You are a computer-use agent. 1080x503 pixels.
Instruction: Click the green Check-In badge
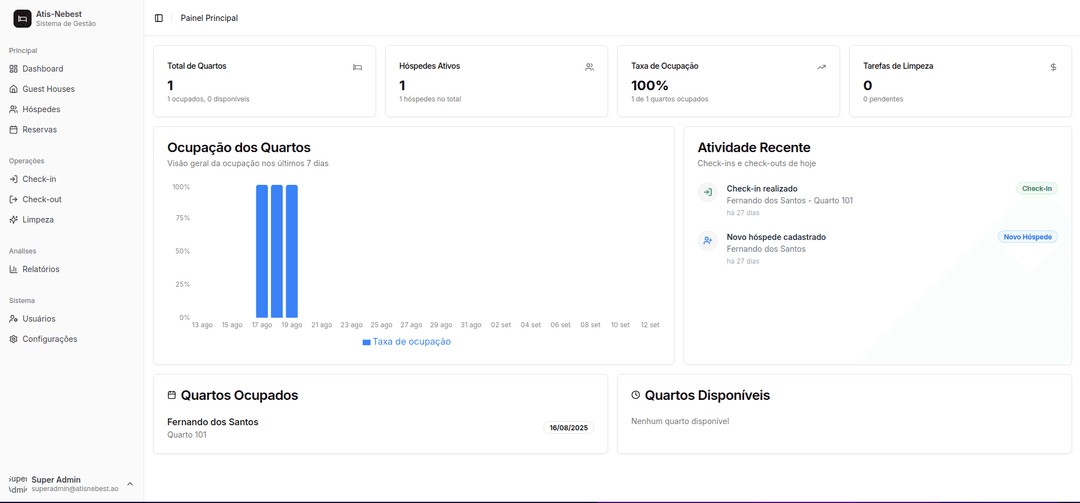coord(1036,188)
